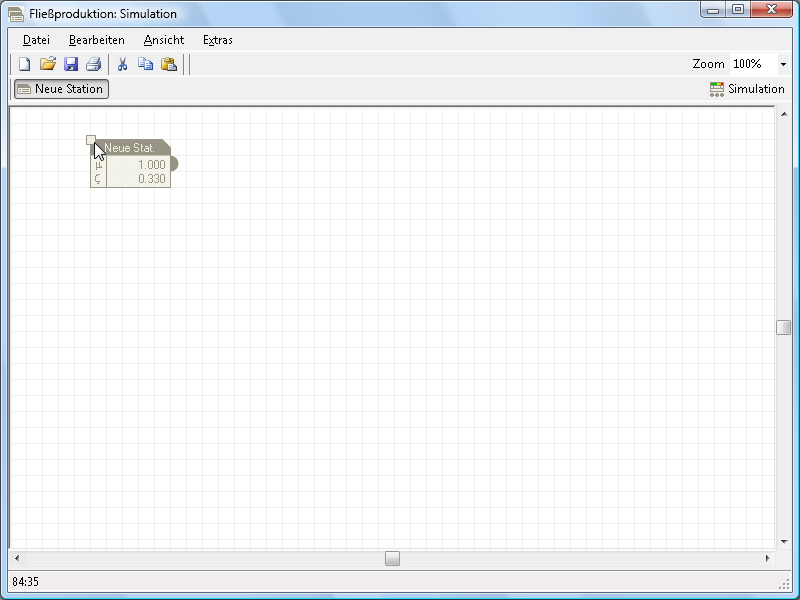Click the Print icon
This screenshot has height=600, width=800.
(93, 64)
